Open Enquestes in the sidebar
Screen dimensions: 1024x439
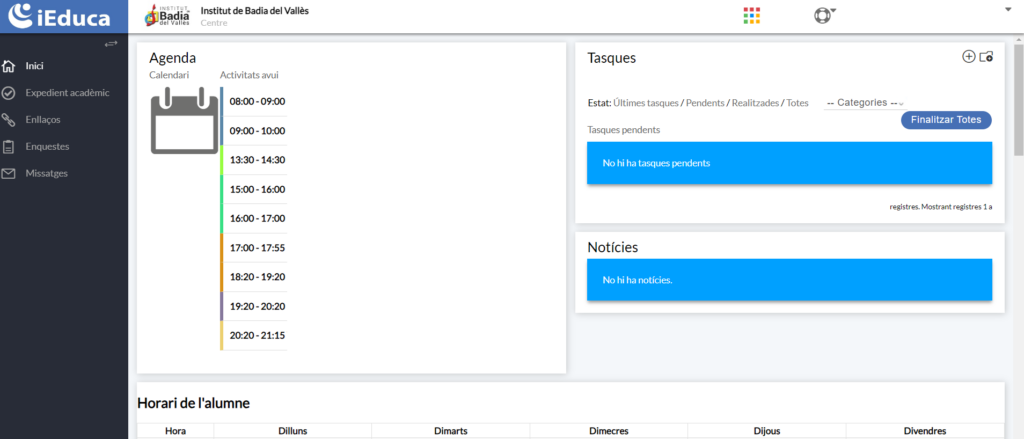pos(47,147)
